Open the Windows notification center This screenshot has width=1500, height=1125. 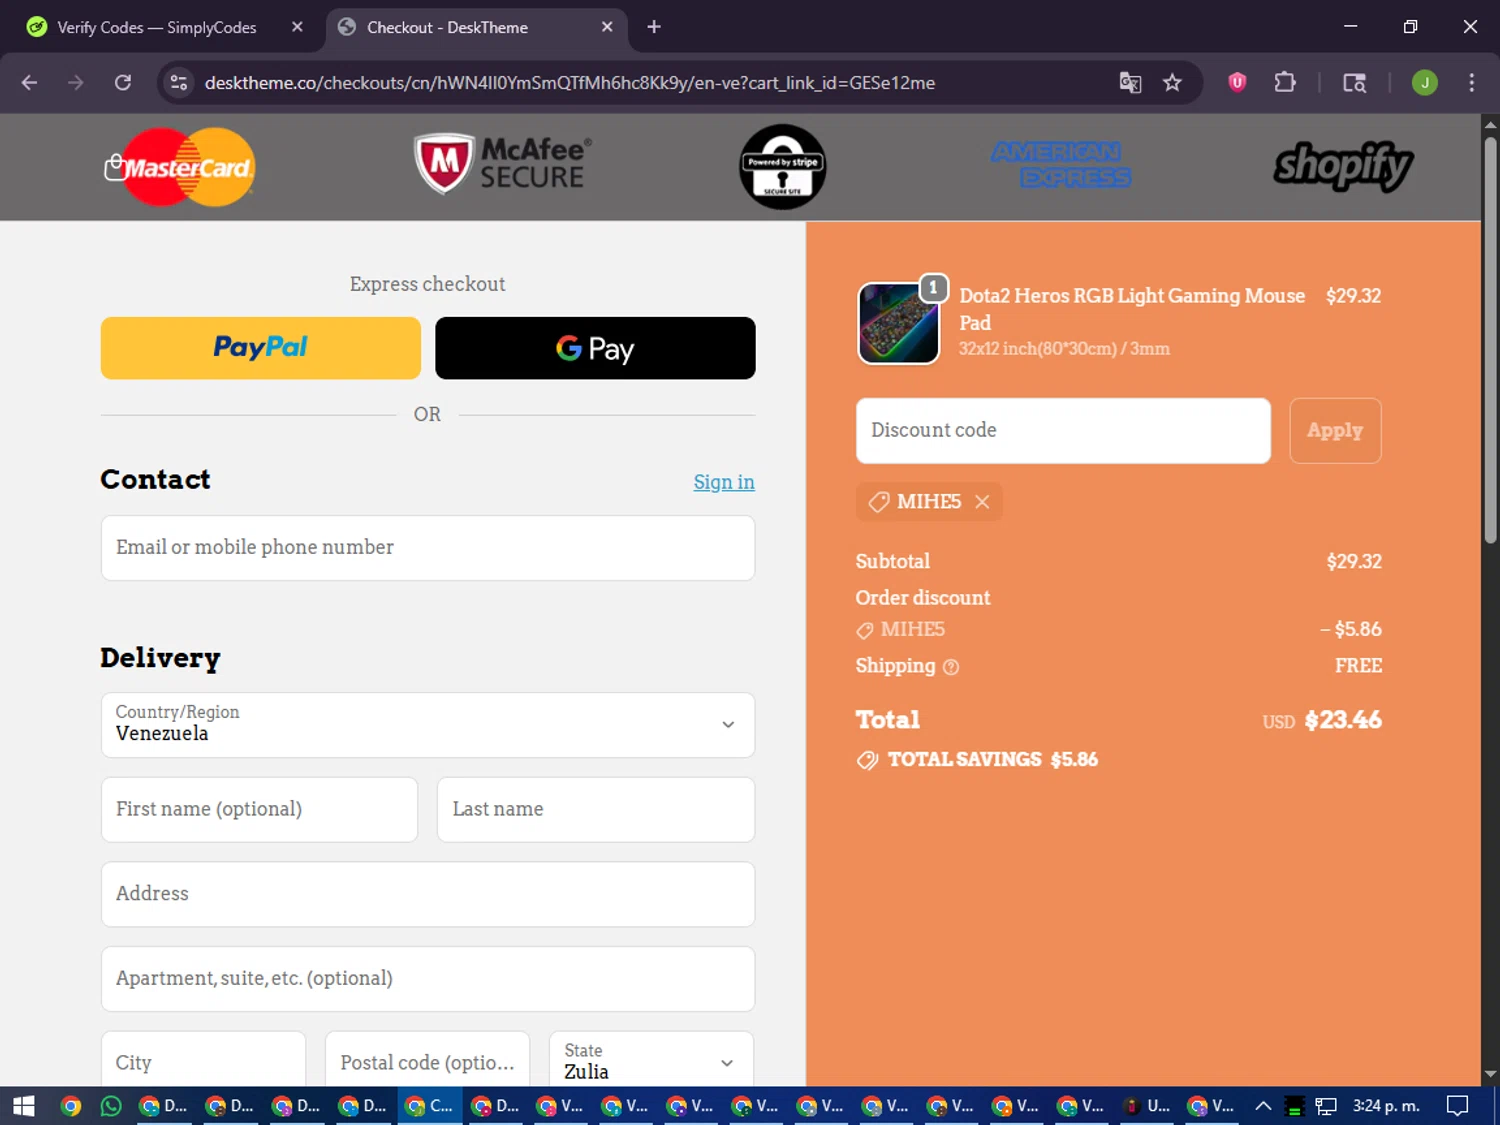point(1458,1106)
